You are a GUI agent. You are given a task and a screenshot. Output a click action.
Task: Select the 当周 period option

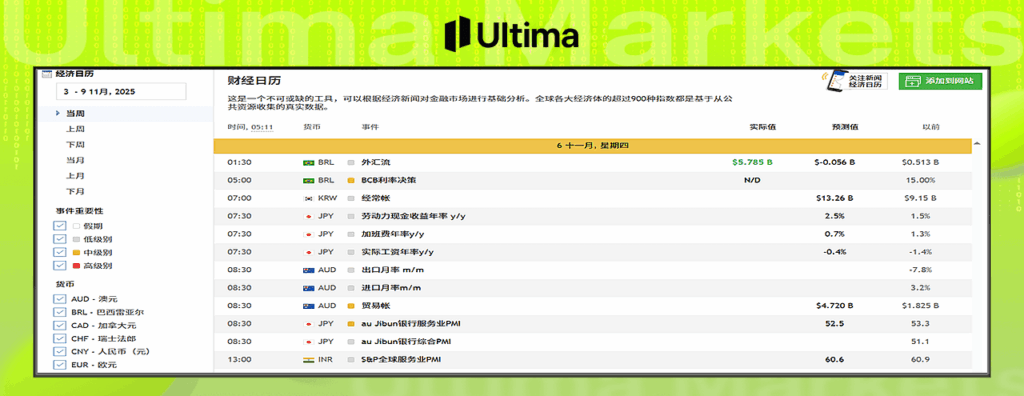(75, 114)
